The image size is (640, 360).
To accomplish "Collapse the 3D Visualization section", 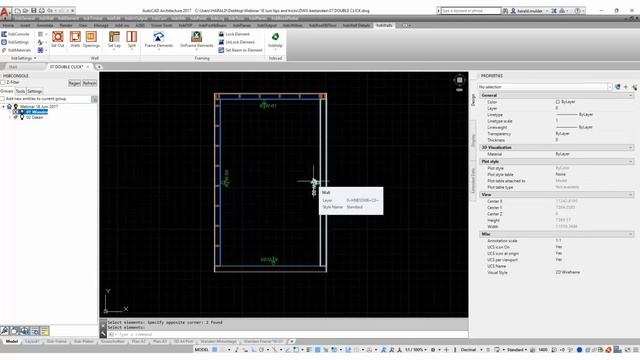I will pos(631,148).
